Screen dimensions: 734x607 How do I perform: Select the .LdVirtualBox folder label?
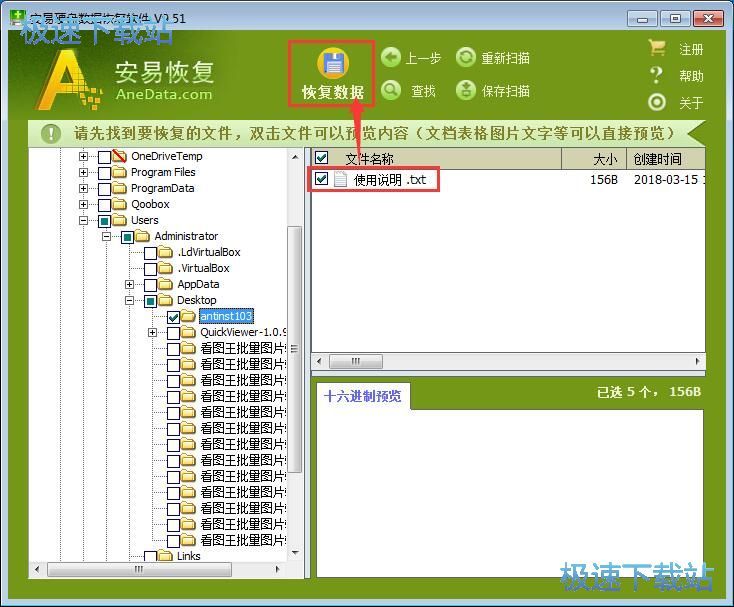[209, 252]
